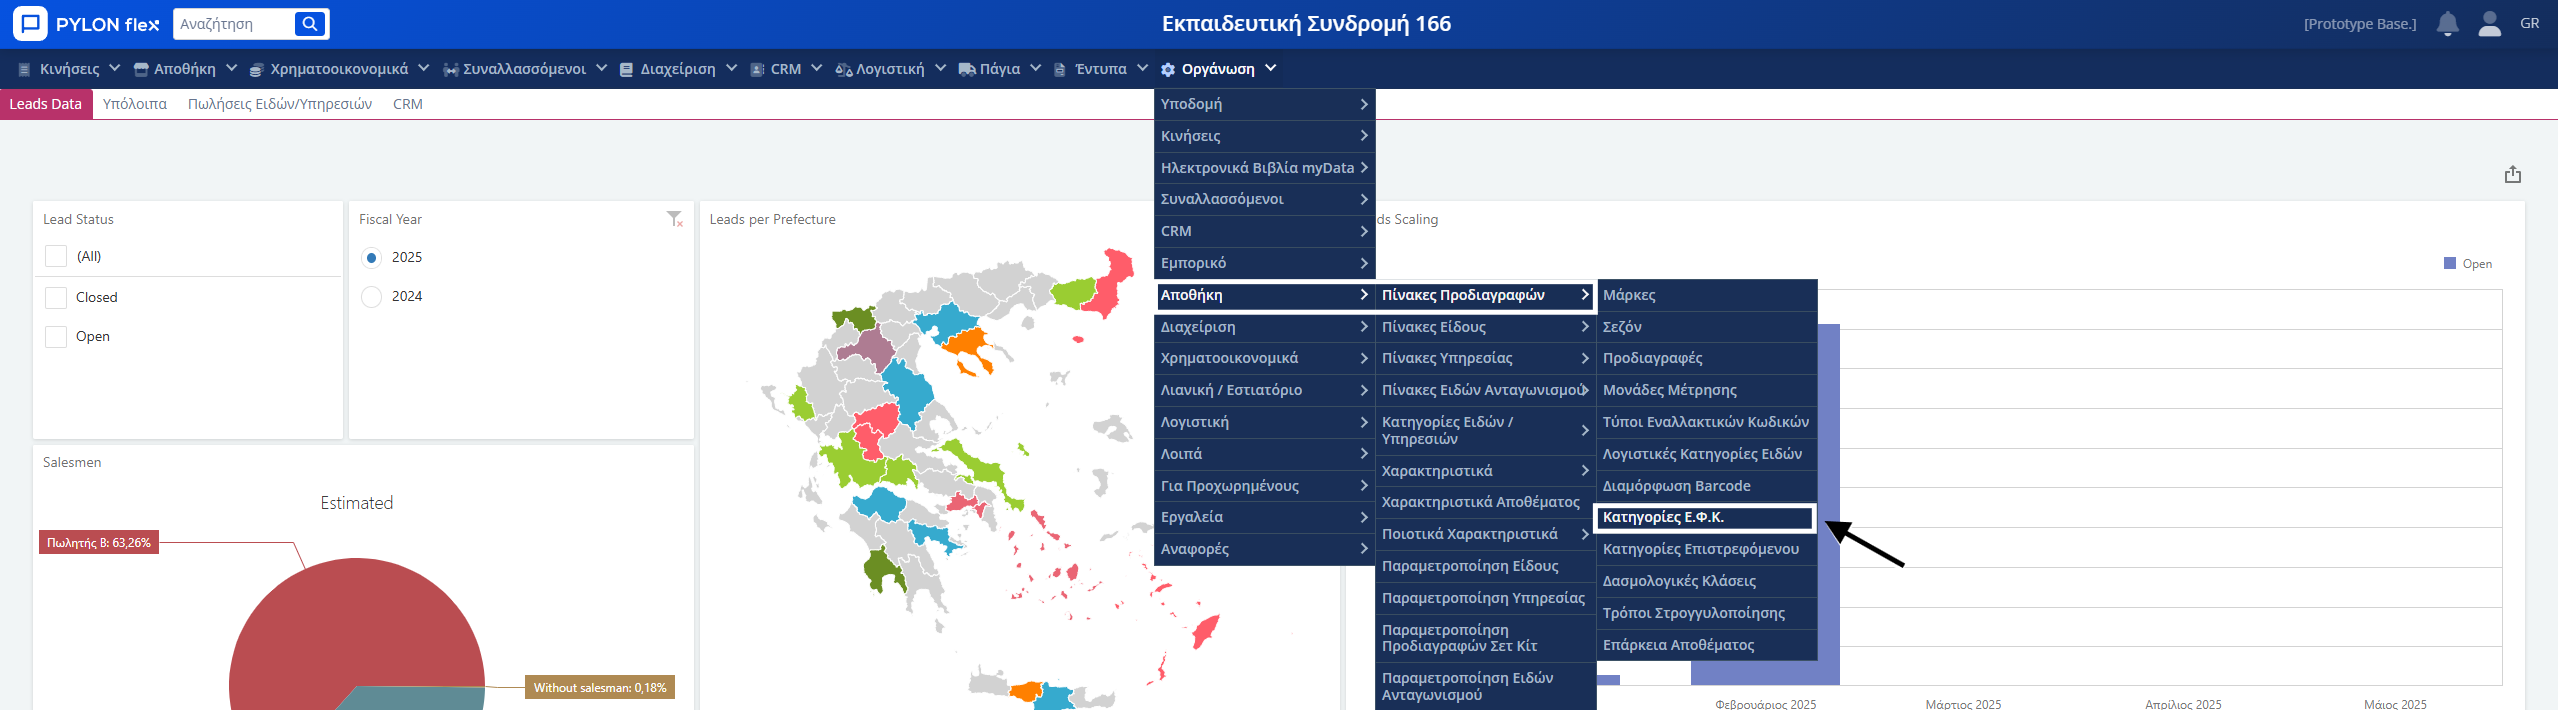Expand the Συναλλασσόμενοι top menu chevron
The image size is (2558, 710).
coord(601,68)
